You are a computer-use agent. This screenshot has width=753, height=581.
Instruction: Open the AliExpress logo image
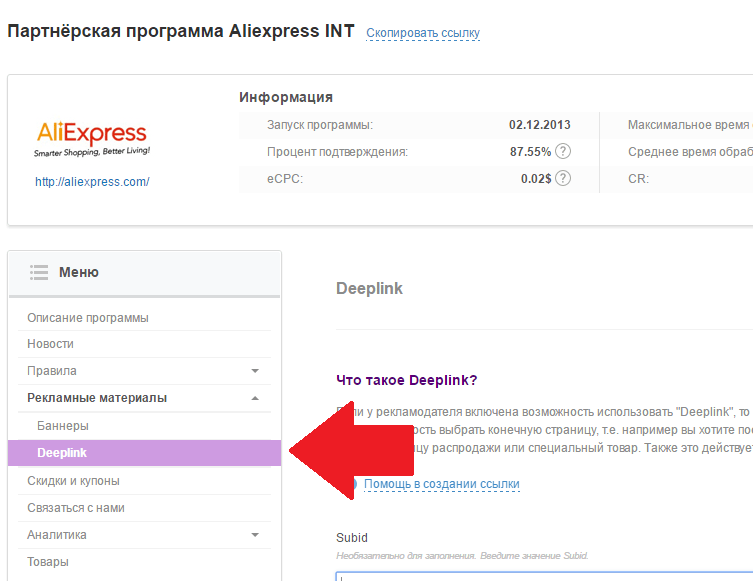point(92,139)
